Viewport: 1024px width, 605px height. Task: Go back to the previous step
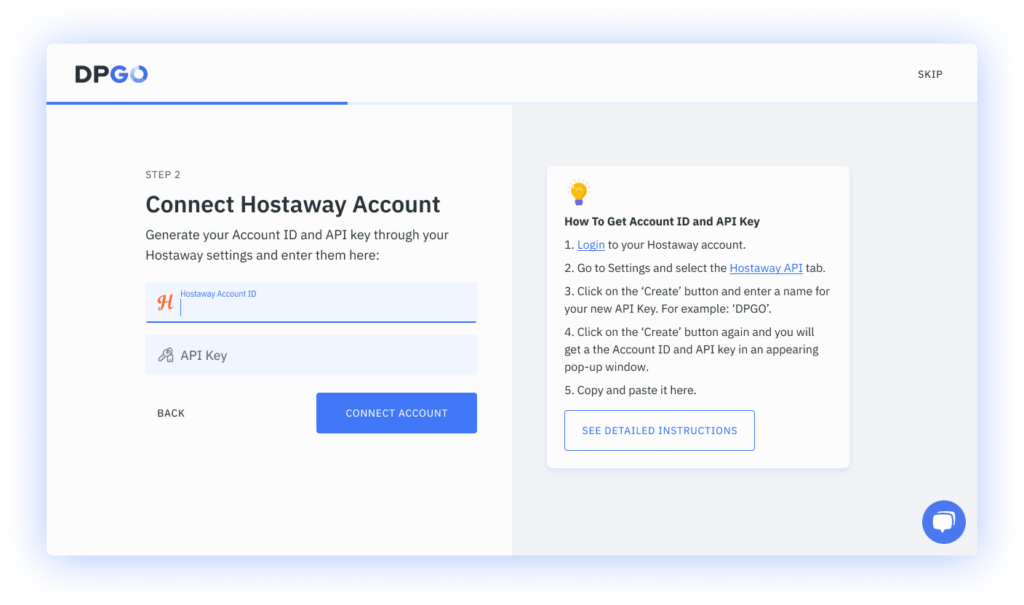click(x=171, y=413)
